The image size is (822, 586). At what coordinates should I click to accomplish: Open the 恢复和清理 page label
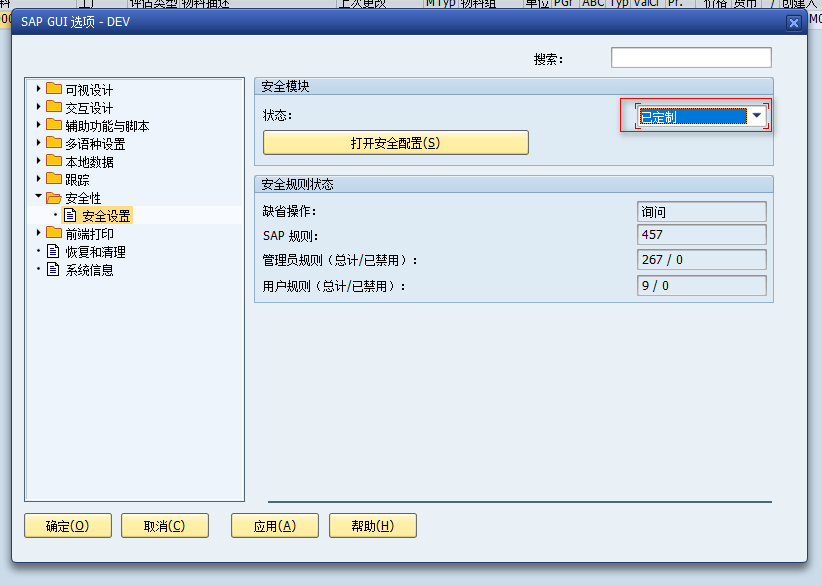95,252
